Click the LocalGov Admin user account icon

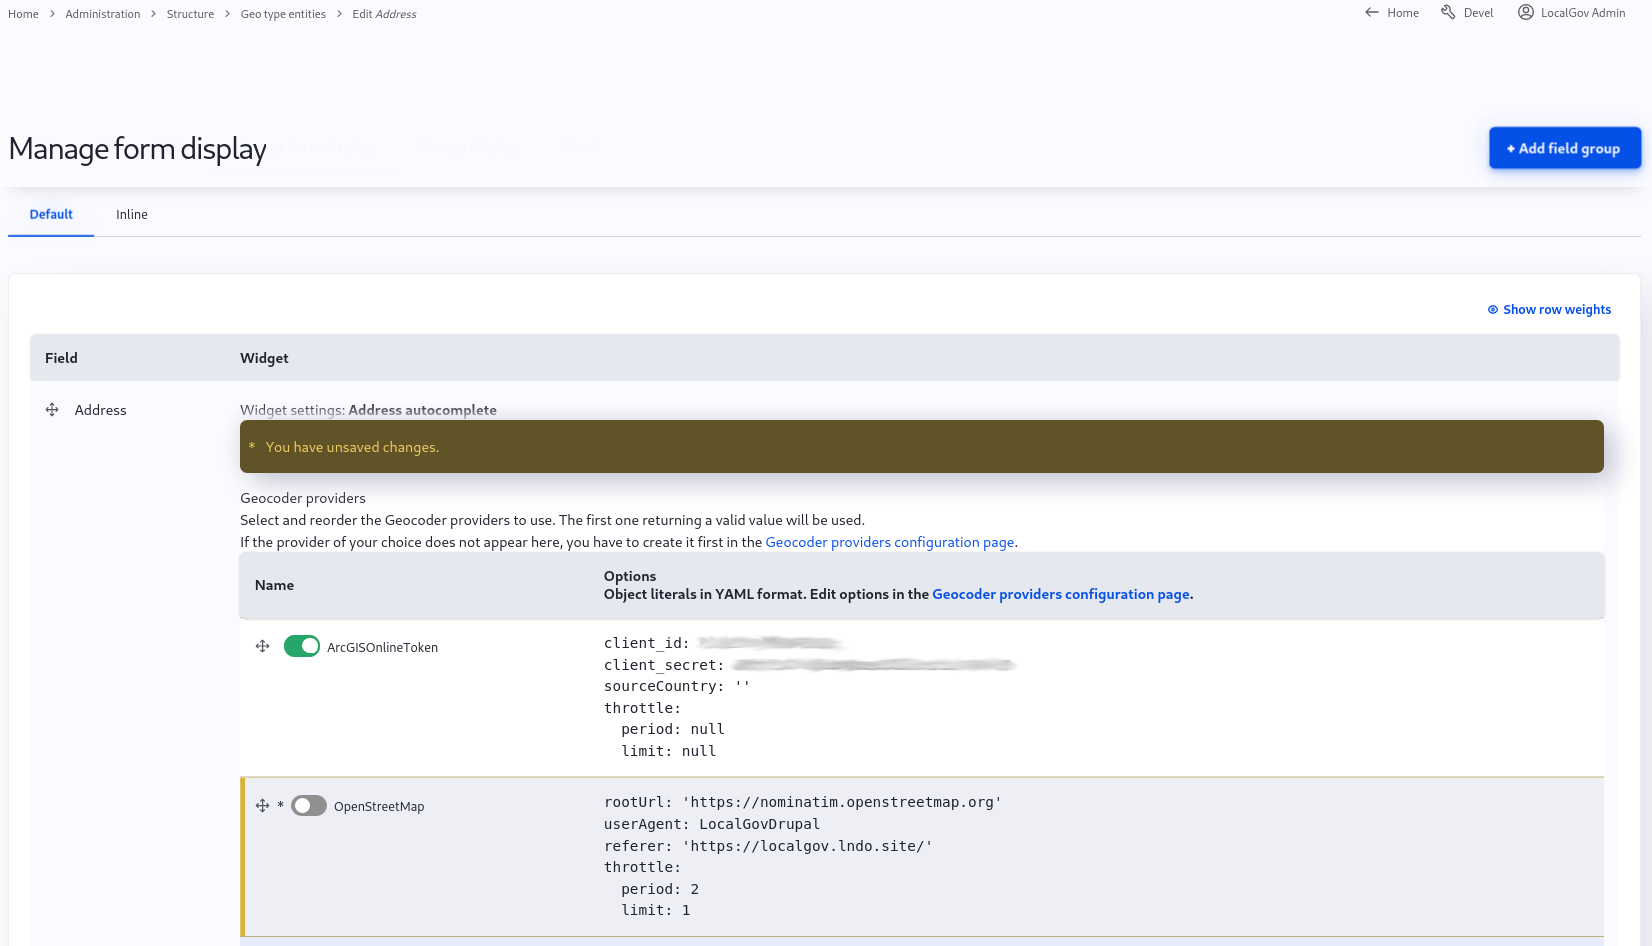tap(1526, 12)
